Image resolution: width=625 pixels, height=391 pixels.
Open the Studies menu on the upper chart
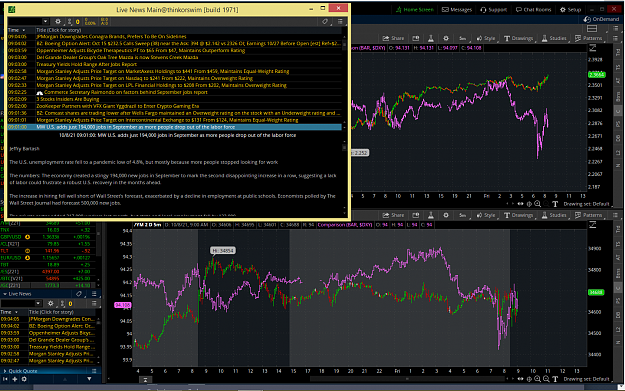[554, 38]
